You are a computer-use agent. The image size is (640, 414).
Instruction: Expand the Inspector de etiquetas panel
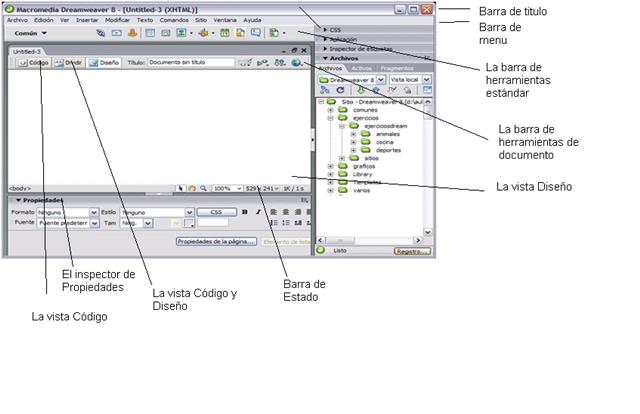pos(325,49)
